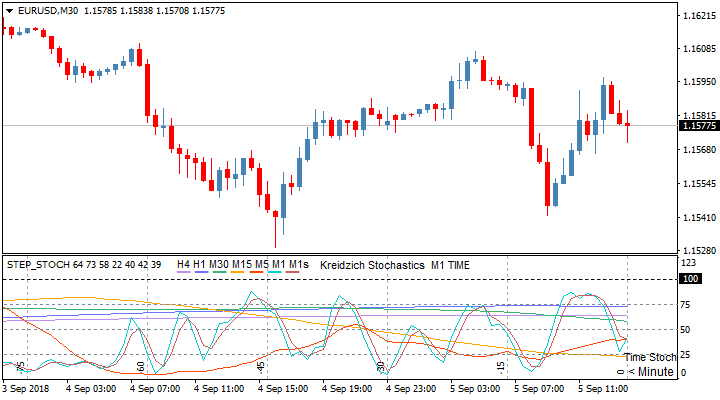Image resolution: width=720 pixels, height=400 pixels.
Task: Click the 1.15280 price axis label
Action: tap(699, 251)
